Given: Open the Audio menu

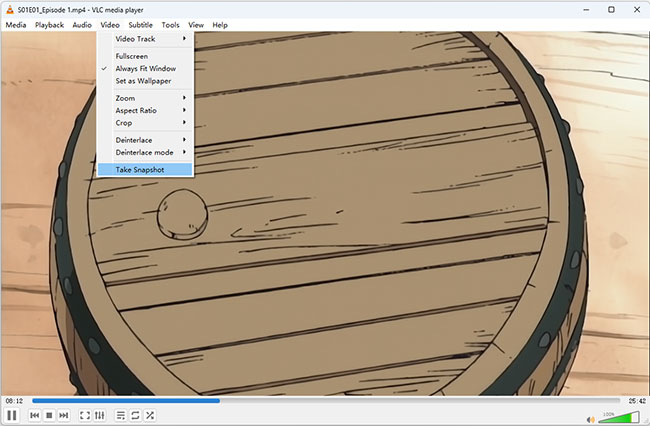Looking at the screenshot, I should click(82, 25).
